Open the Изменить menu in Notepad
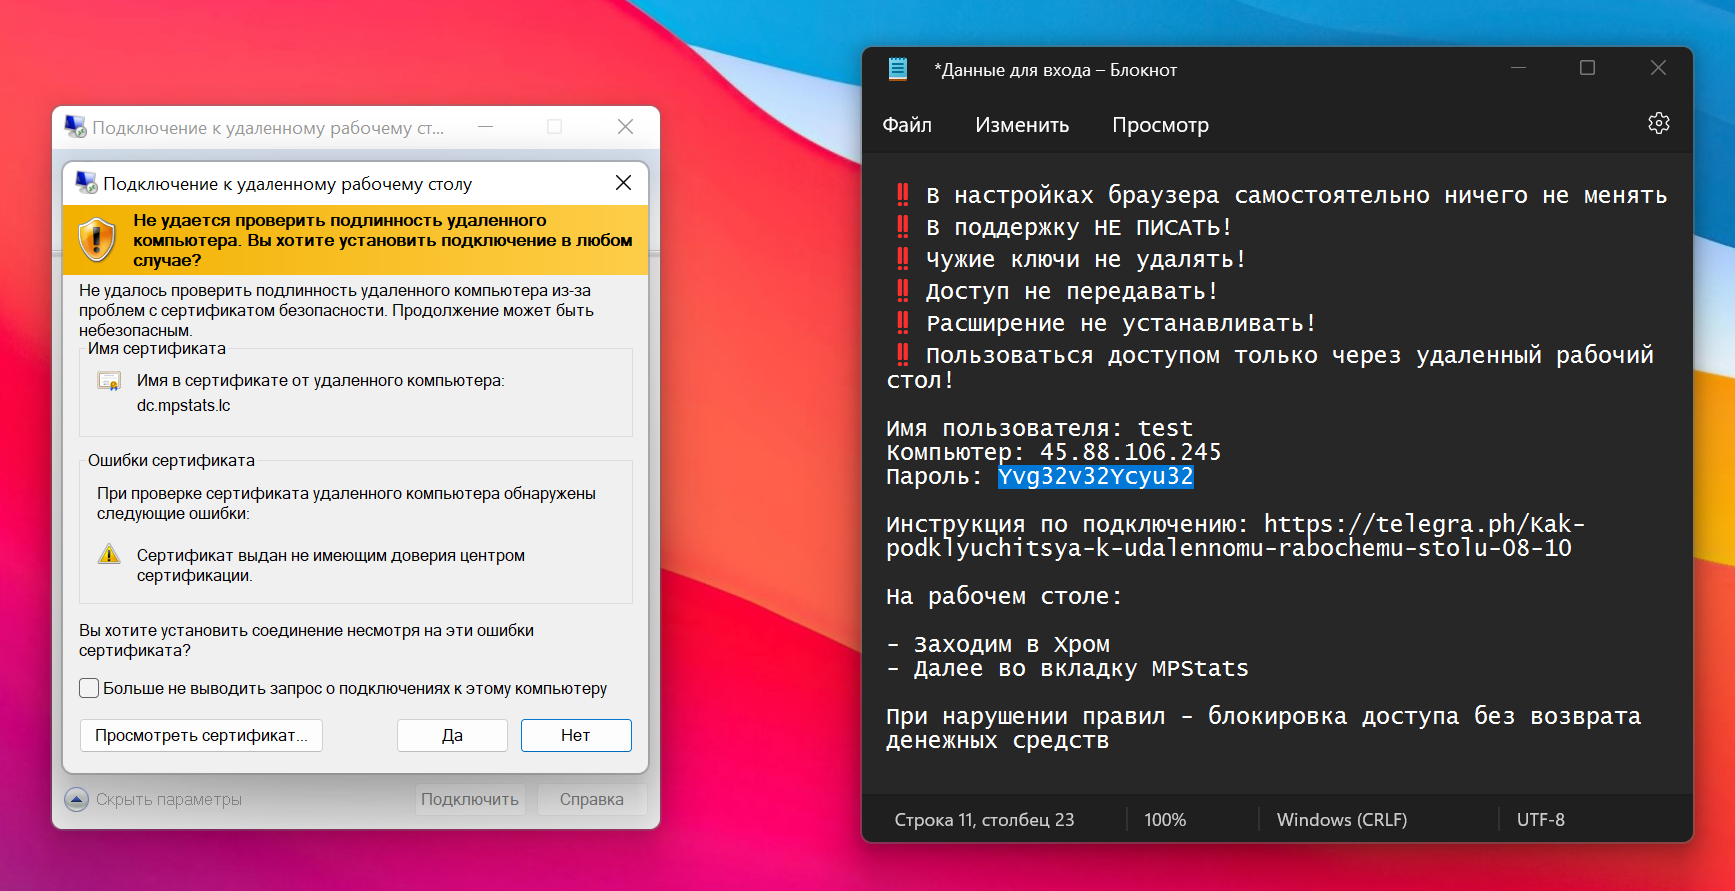The width and height of the screenshot is (1735, 891). pyautogui.click(x=1022, y=125)
